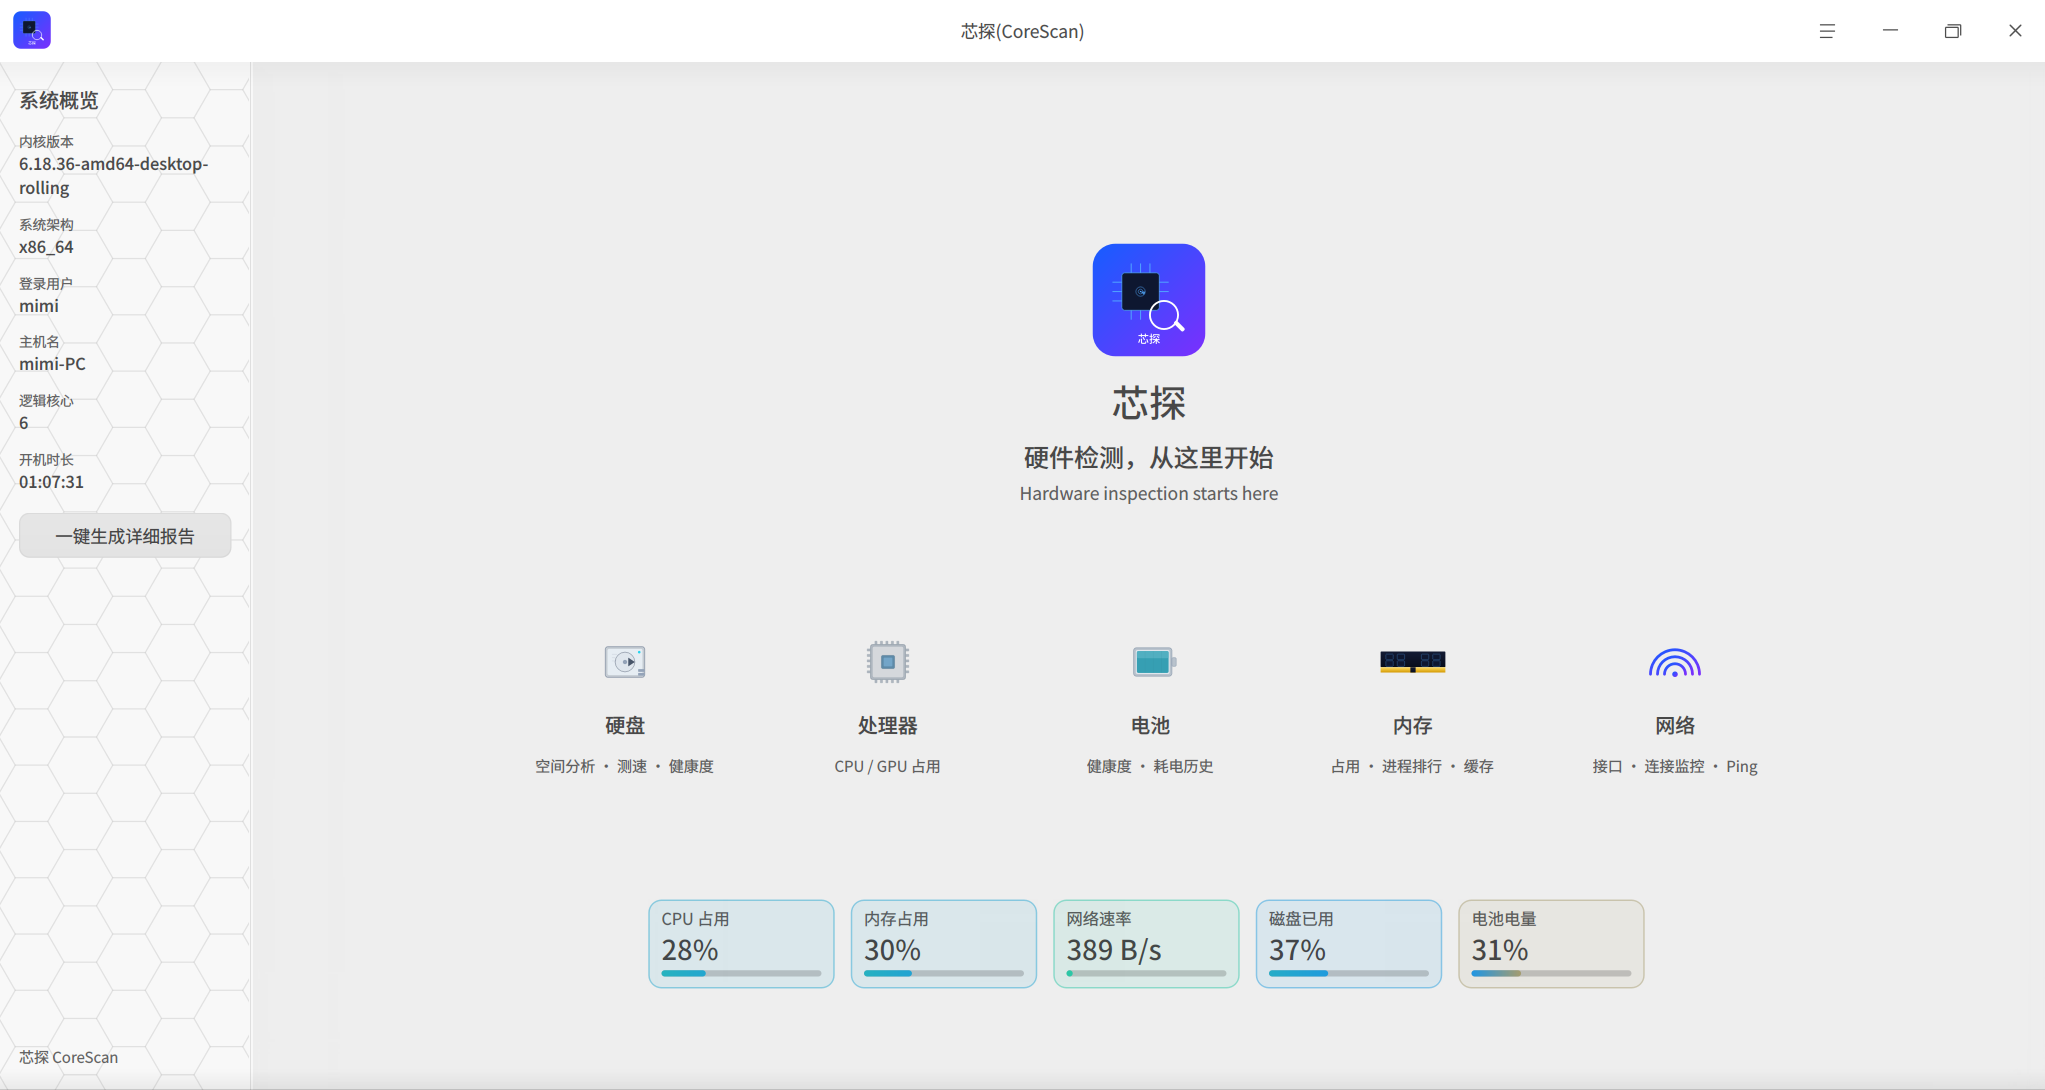
Task: Click the 内存占用 30% status card
Action: tap(944, 943)
